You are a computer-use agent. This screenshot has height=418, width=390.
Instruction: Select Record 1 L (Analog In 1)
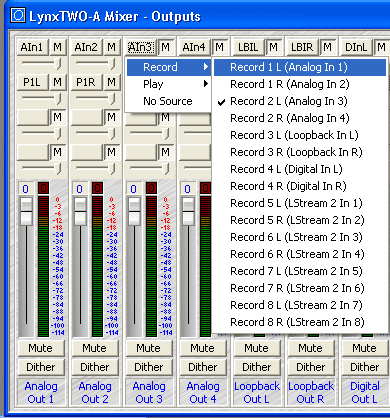(300, 67)
